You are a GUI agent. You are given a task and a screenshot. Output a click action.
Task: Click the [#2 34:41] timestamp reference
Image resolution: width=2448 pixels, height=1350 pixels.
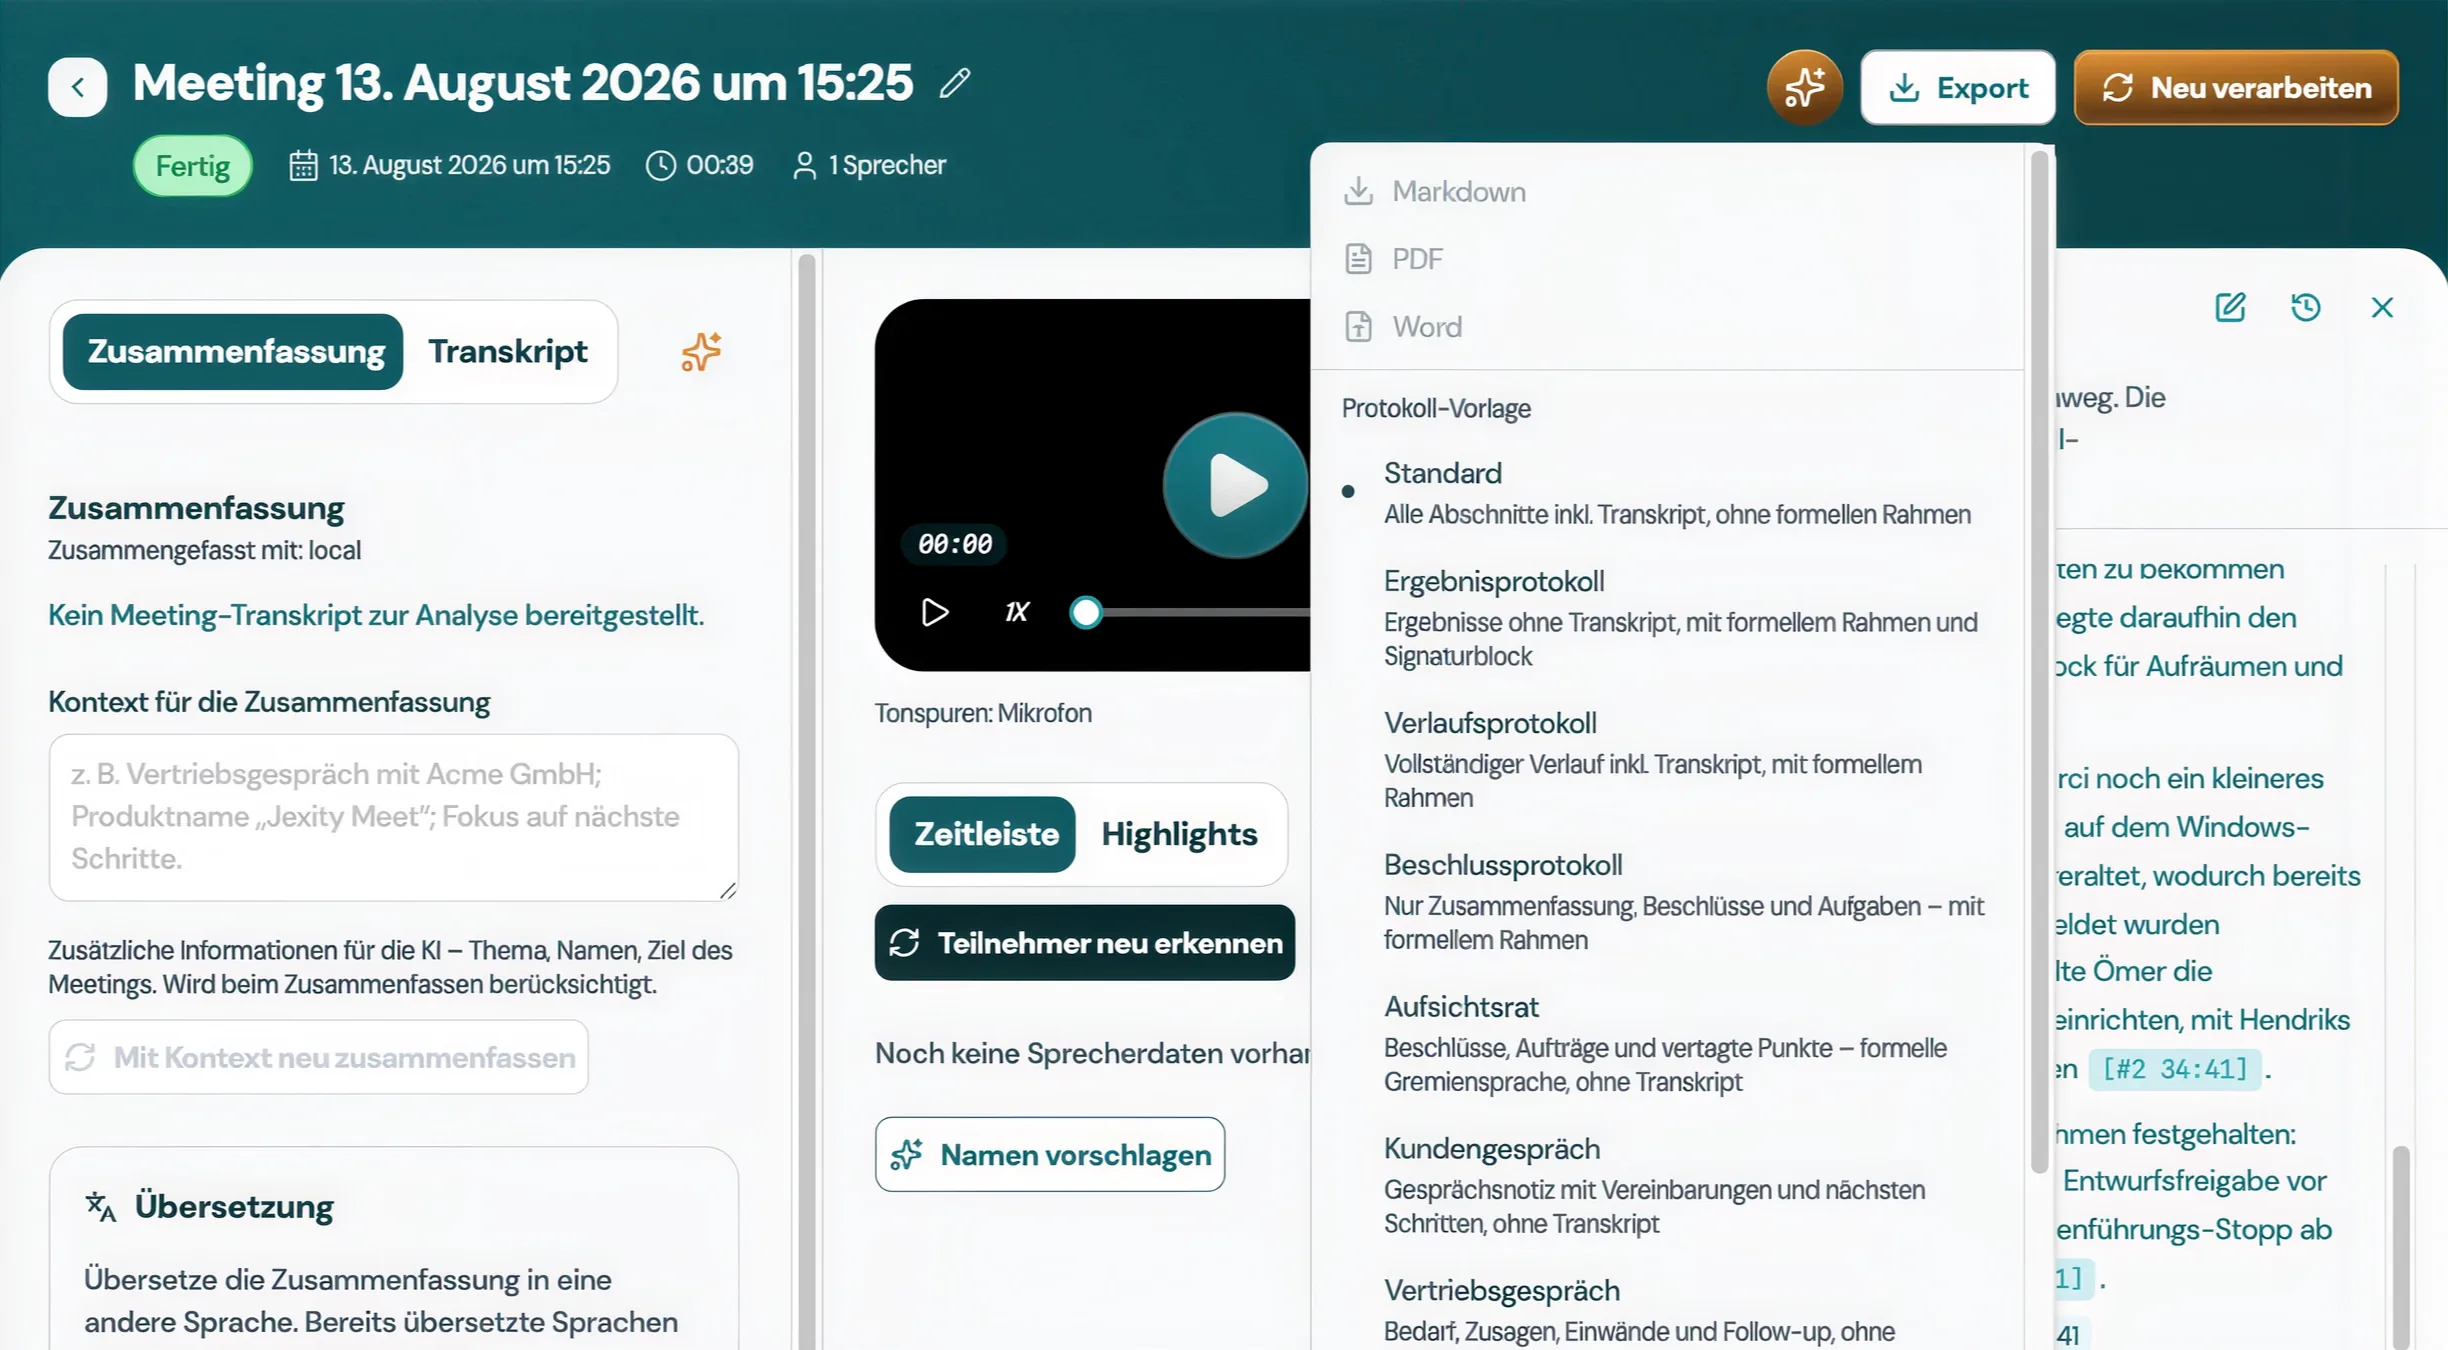[x=2174, y=1069]
